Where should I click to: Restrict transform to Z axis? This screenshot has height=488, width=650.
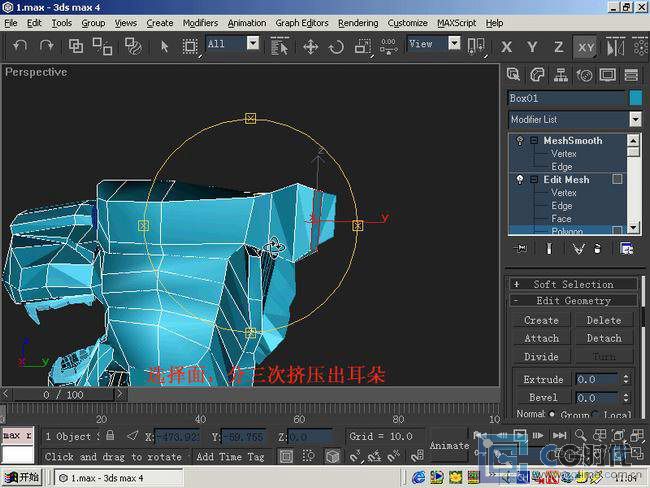click(x=558, y=47)
